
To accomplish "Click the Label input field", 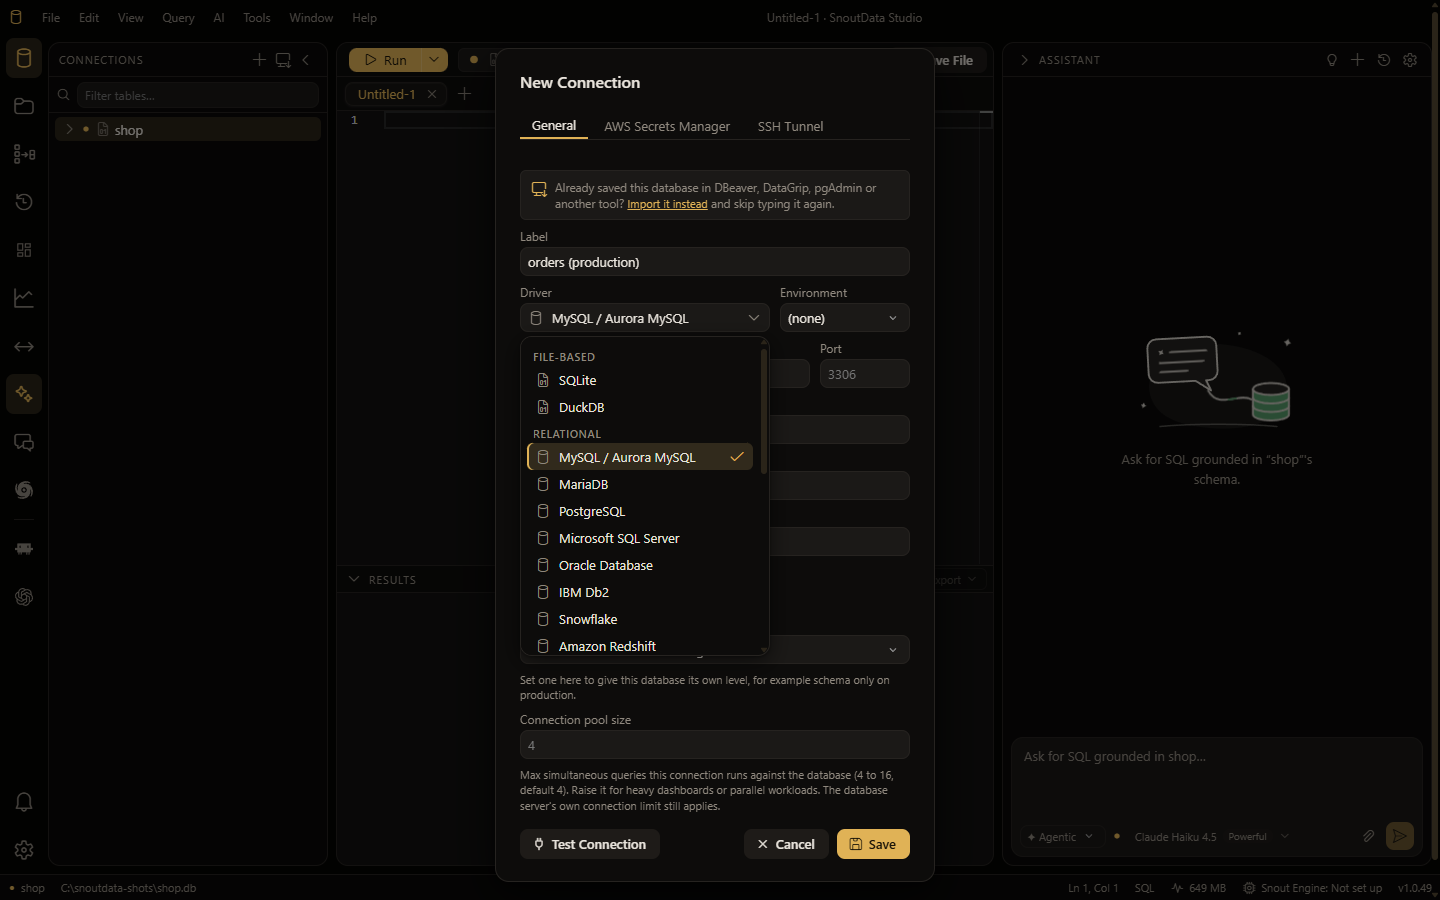I will [x=715, y=262].
